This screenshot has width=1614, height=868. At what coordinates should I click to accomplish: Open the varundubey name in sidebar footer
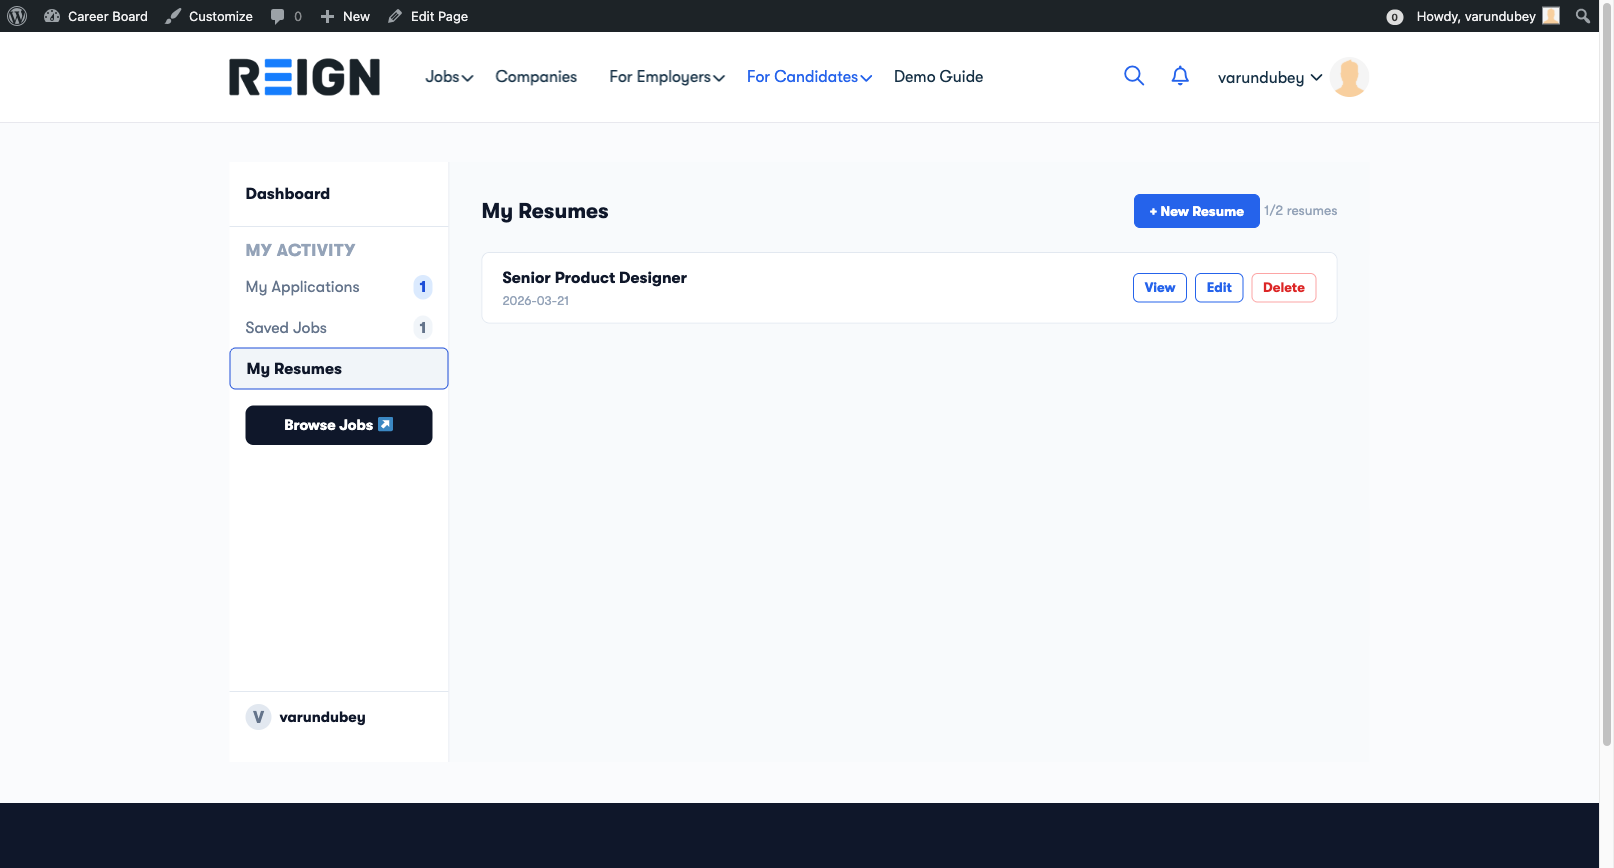[322, 717]
